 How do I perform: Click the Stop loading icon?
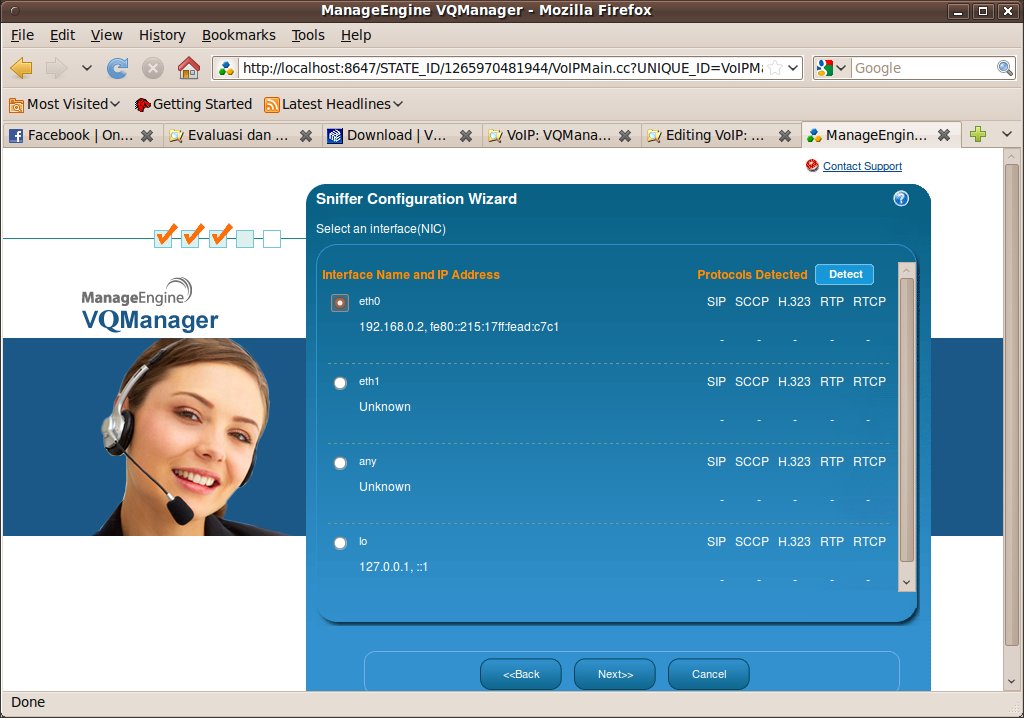(153, 67)
